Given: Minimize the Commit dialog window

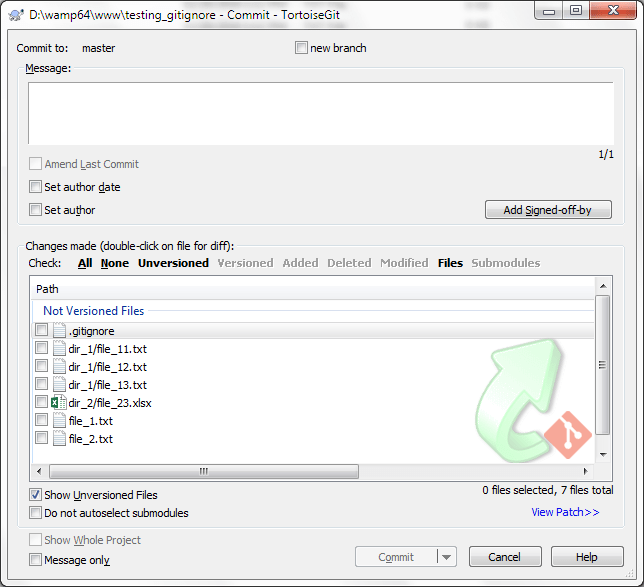Looking at the screenshot, I should point(549,11).
